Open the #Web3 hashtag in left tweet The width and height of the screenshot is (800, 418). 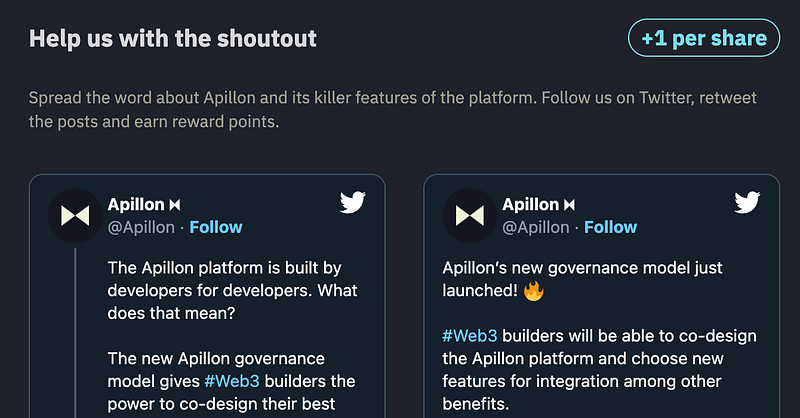click(x=232, y=381)
